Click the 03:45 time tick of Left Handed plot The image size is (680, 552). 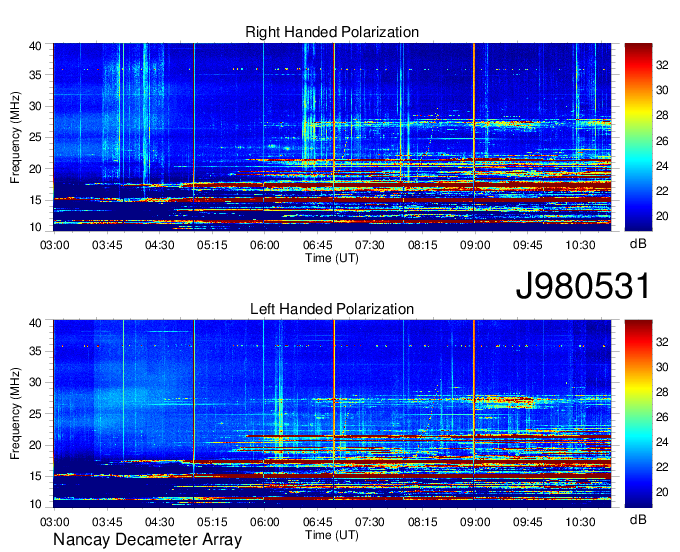107,522
